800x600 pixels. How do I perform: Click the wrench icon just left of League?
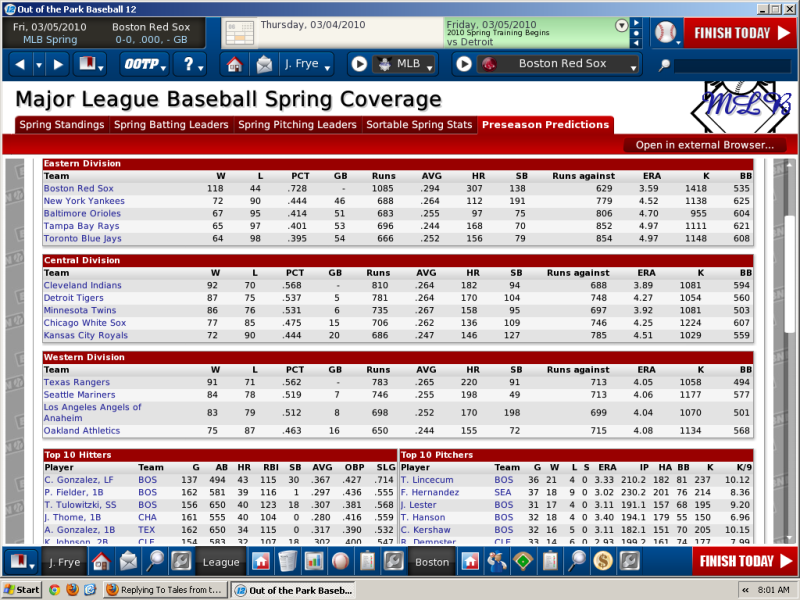coord(182,562)
